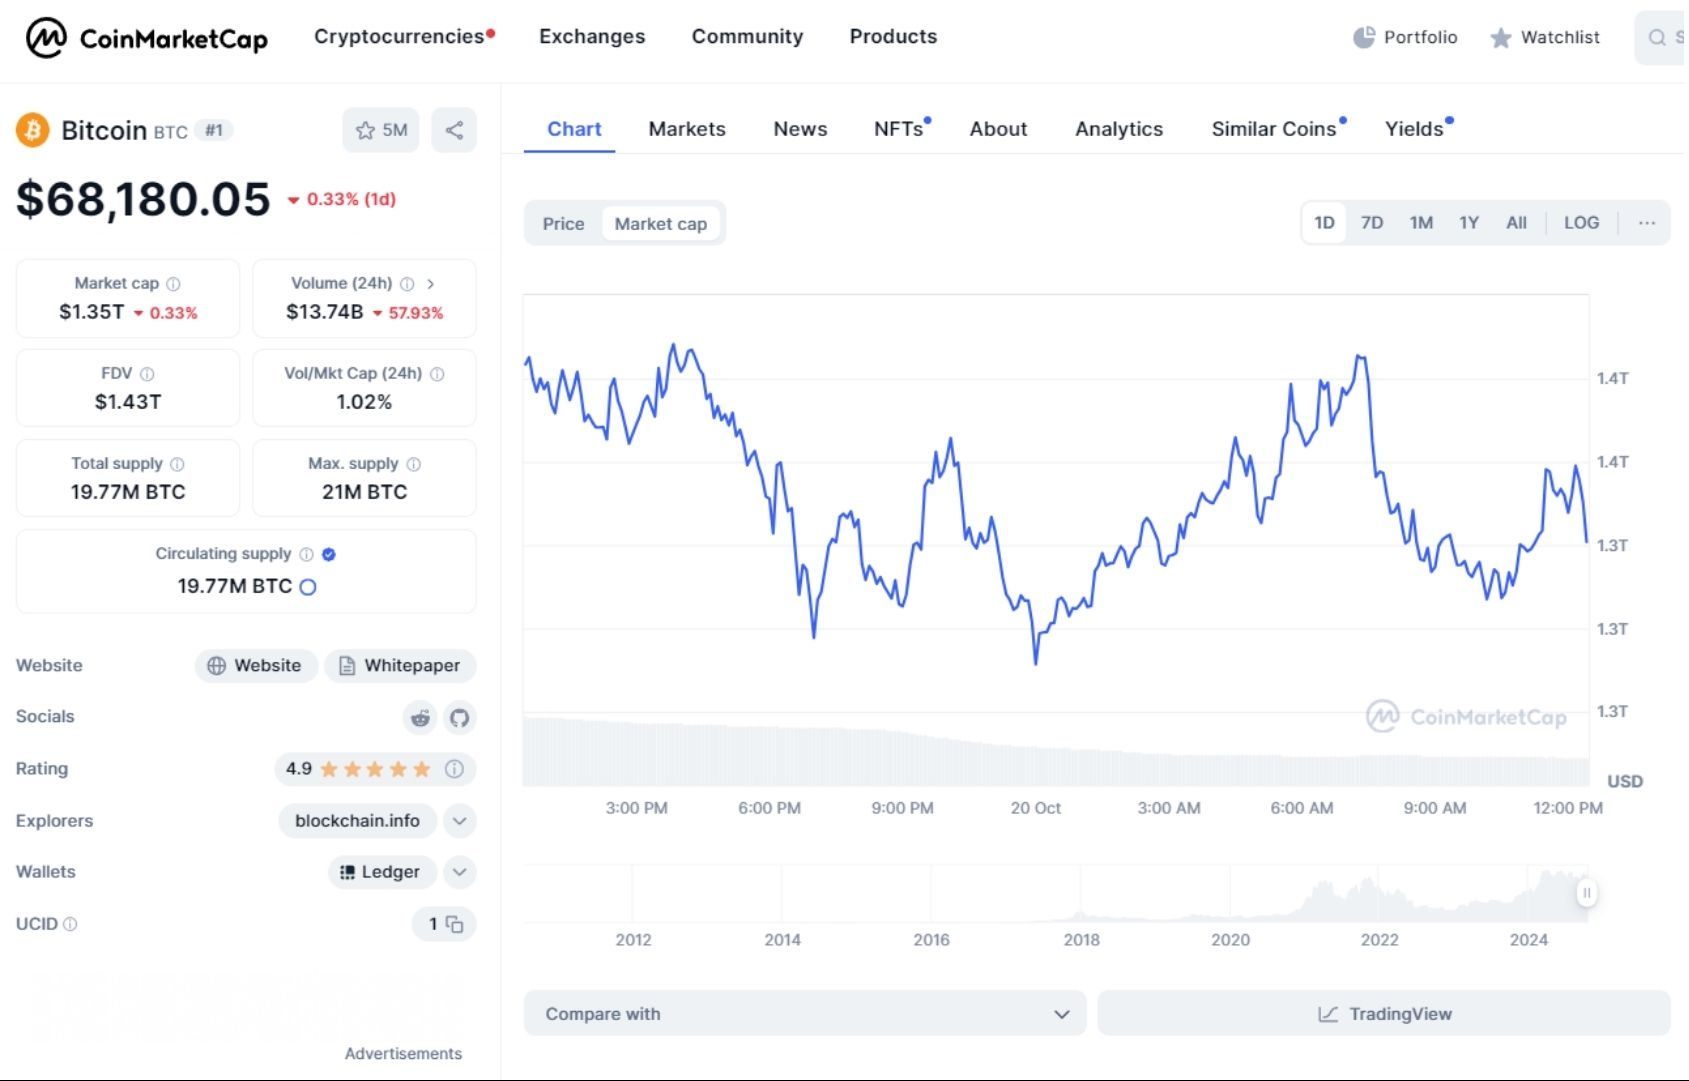
Task: Enable logarithmic scale with LOG button
Action: point(1581,223)
